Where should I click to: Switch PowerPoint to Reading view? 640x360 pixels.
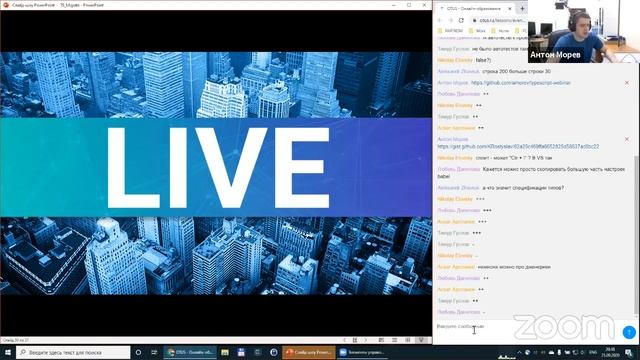[408, 340]
